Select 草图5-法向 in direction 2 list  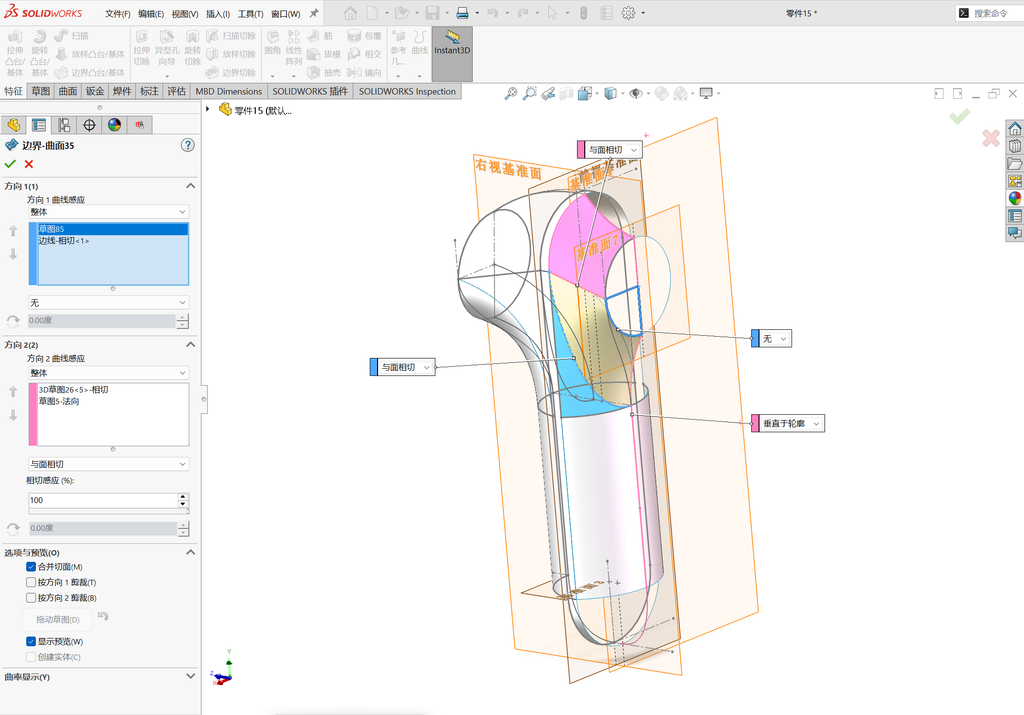click(x=112, y=402)
